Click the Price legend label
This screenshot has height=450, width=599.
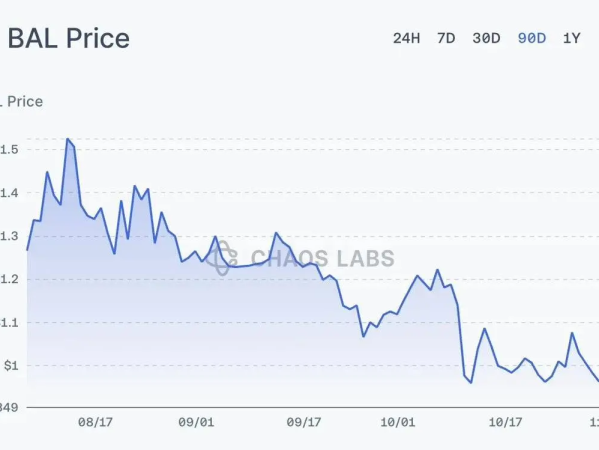coord(21,102)
